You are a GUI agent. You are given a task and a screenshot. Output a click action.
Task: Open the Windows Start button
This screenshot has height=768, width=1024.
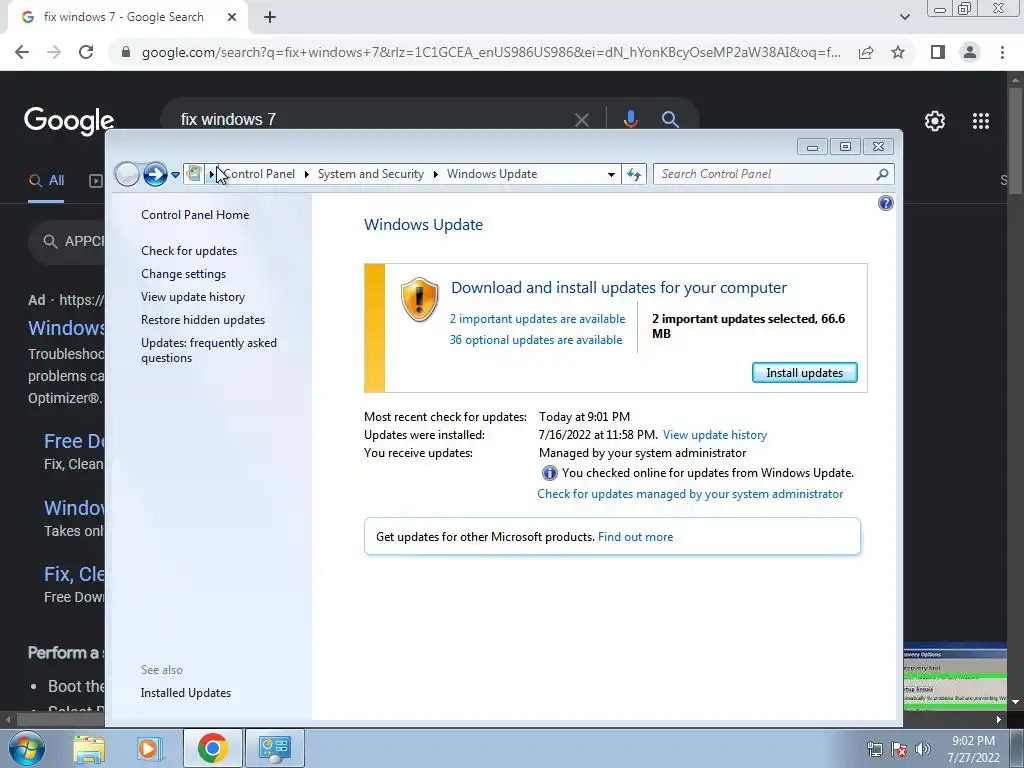pyautogui.click(x=27, y=748)
